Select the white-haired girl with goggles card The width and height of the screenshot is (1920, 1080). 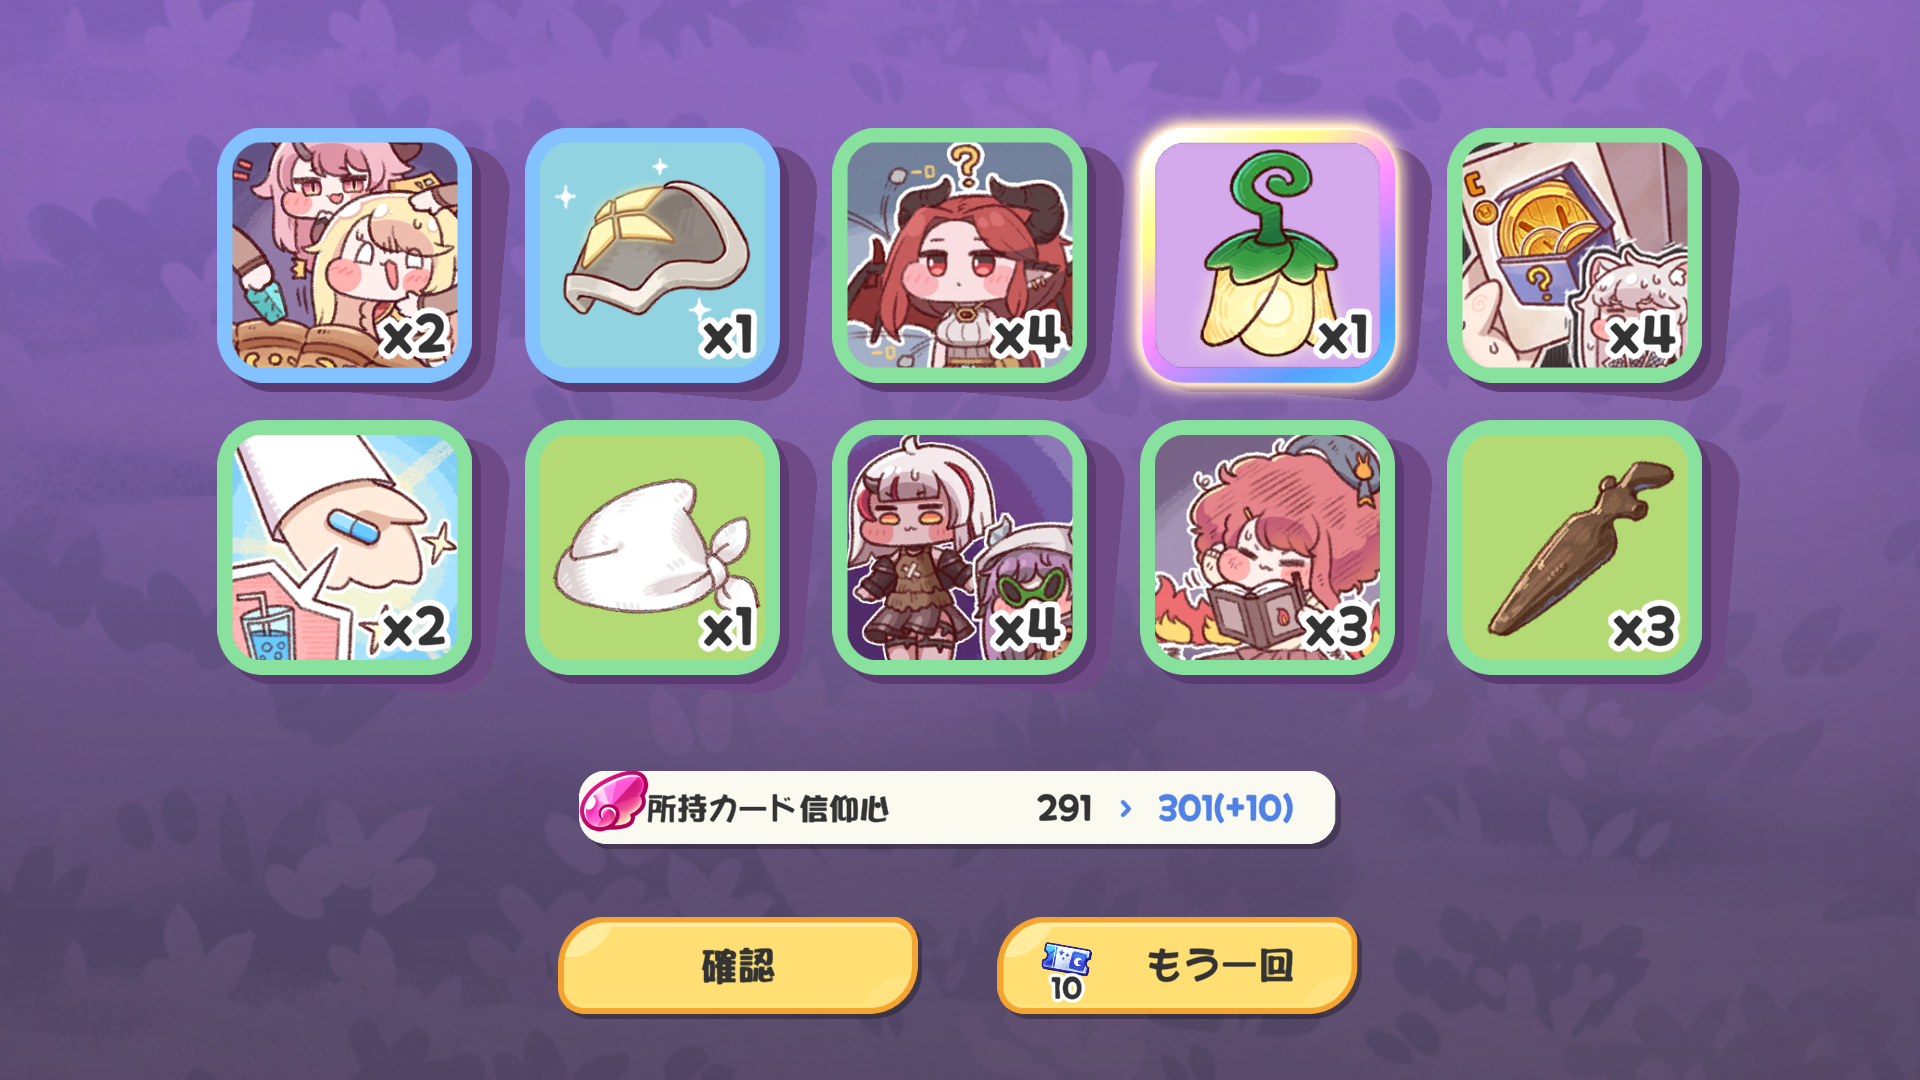(x=959, y=547)
